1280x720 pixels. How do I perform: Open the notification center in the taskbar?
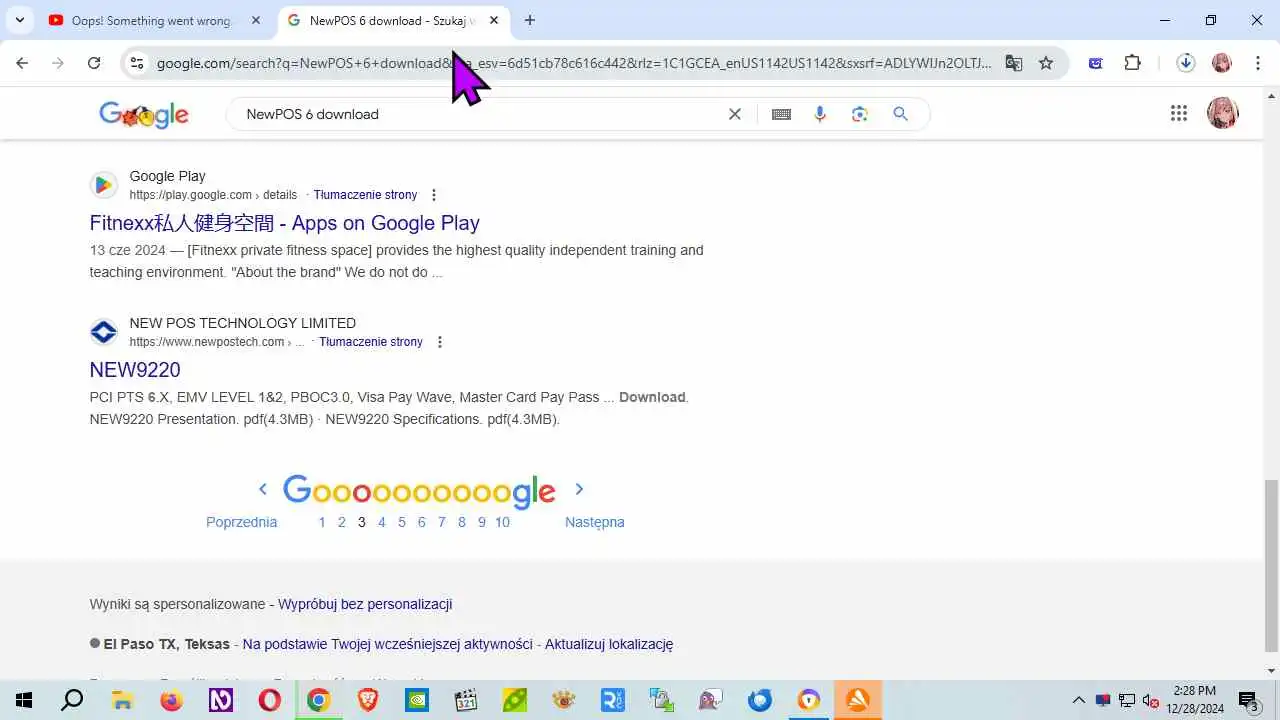click(x=1248, y=700)
